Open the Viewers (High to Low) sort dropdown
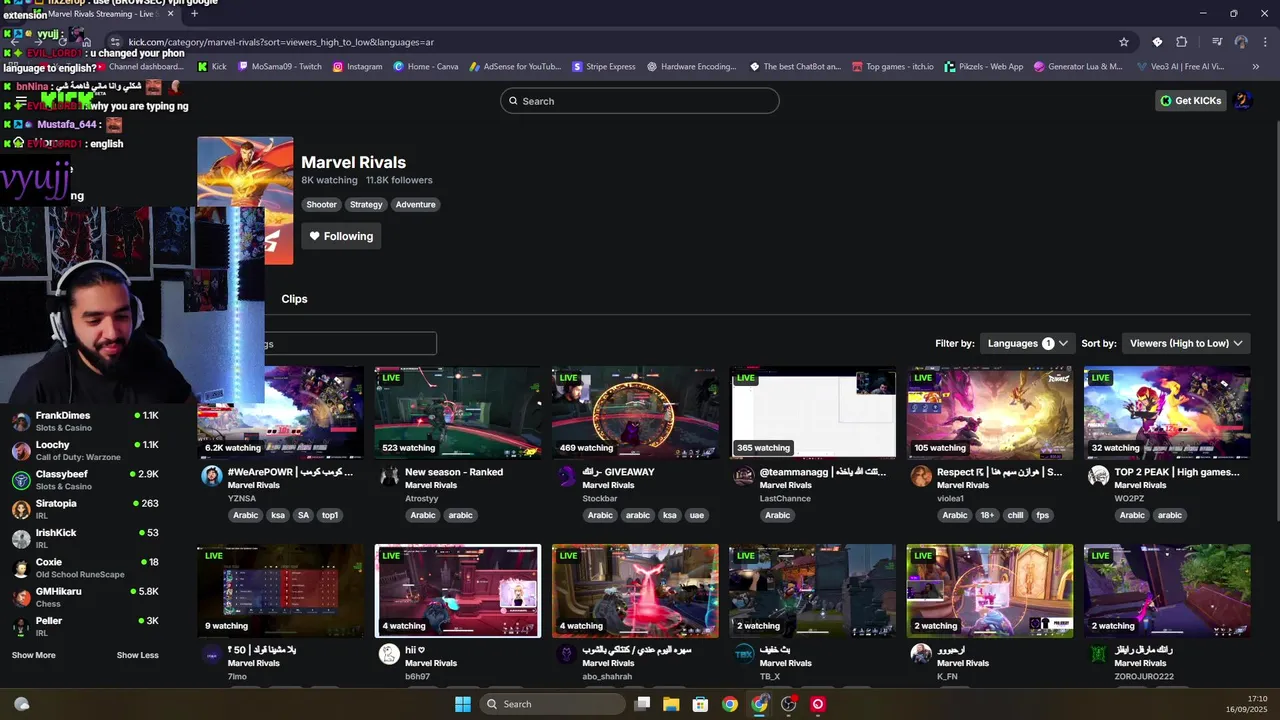The image size is (1280, 720). (1186, 343)
